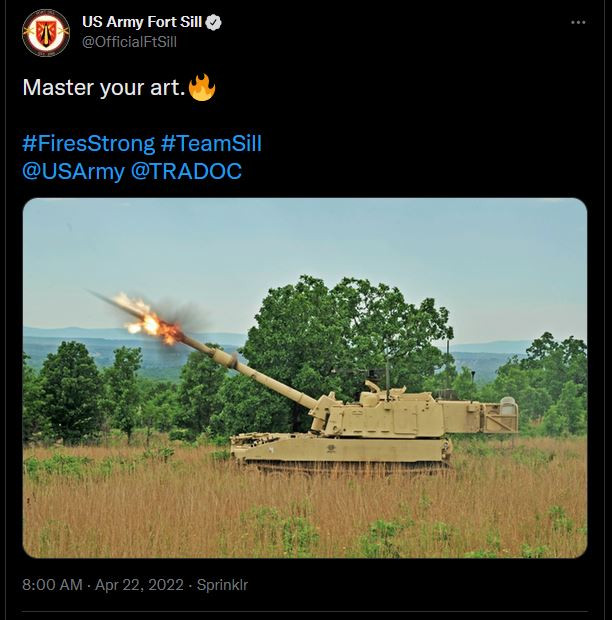This screenshot has width=612, height=620.
Task: Click the Fort Sill profile avatar
Action: pyautogui.click(x=46, y=33)
